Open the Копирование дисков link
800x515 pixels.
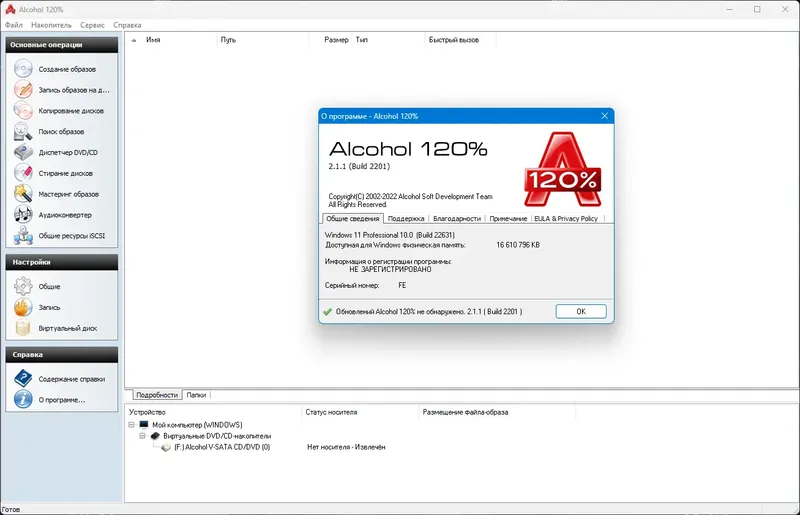click(71, 111)
